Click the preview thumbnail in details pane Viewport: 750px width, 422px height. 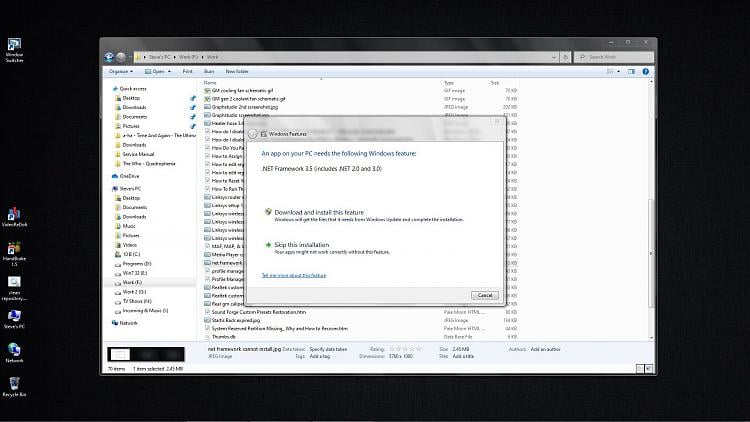point(146,354)
